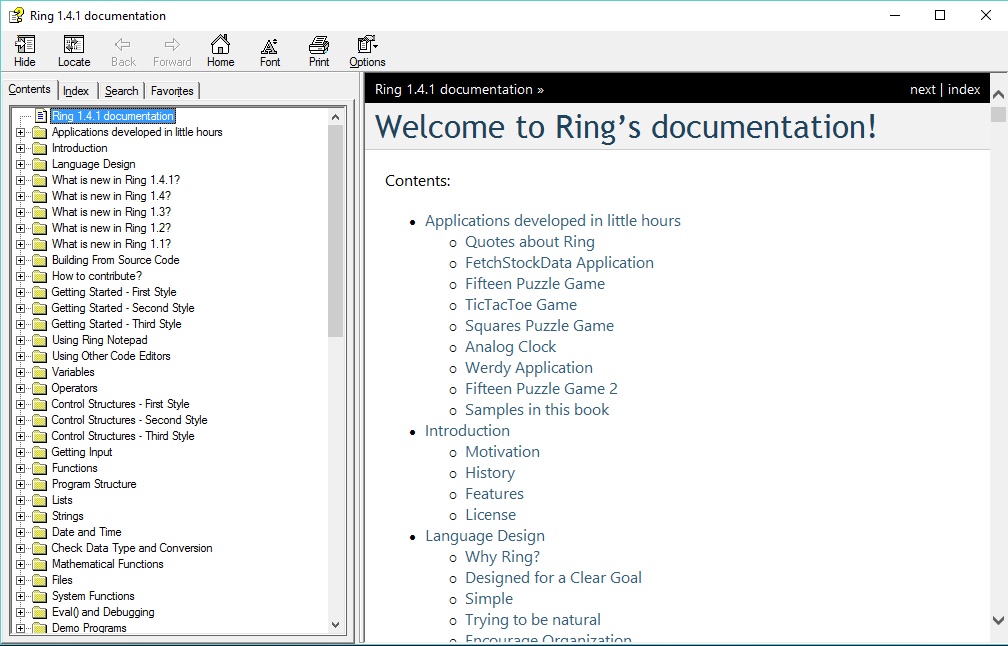Click the page scrollbar down arrow

click(x=998, y=620)
